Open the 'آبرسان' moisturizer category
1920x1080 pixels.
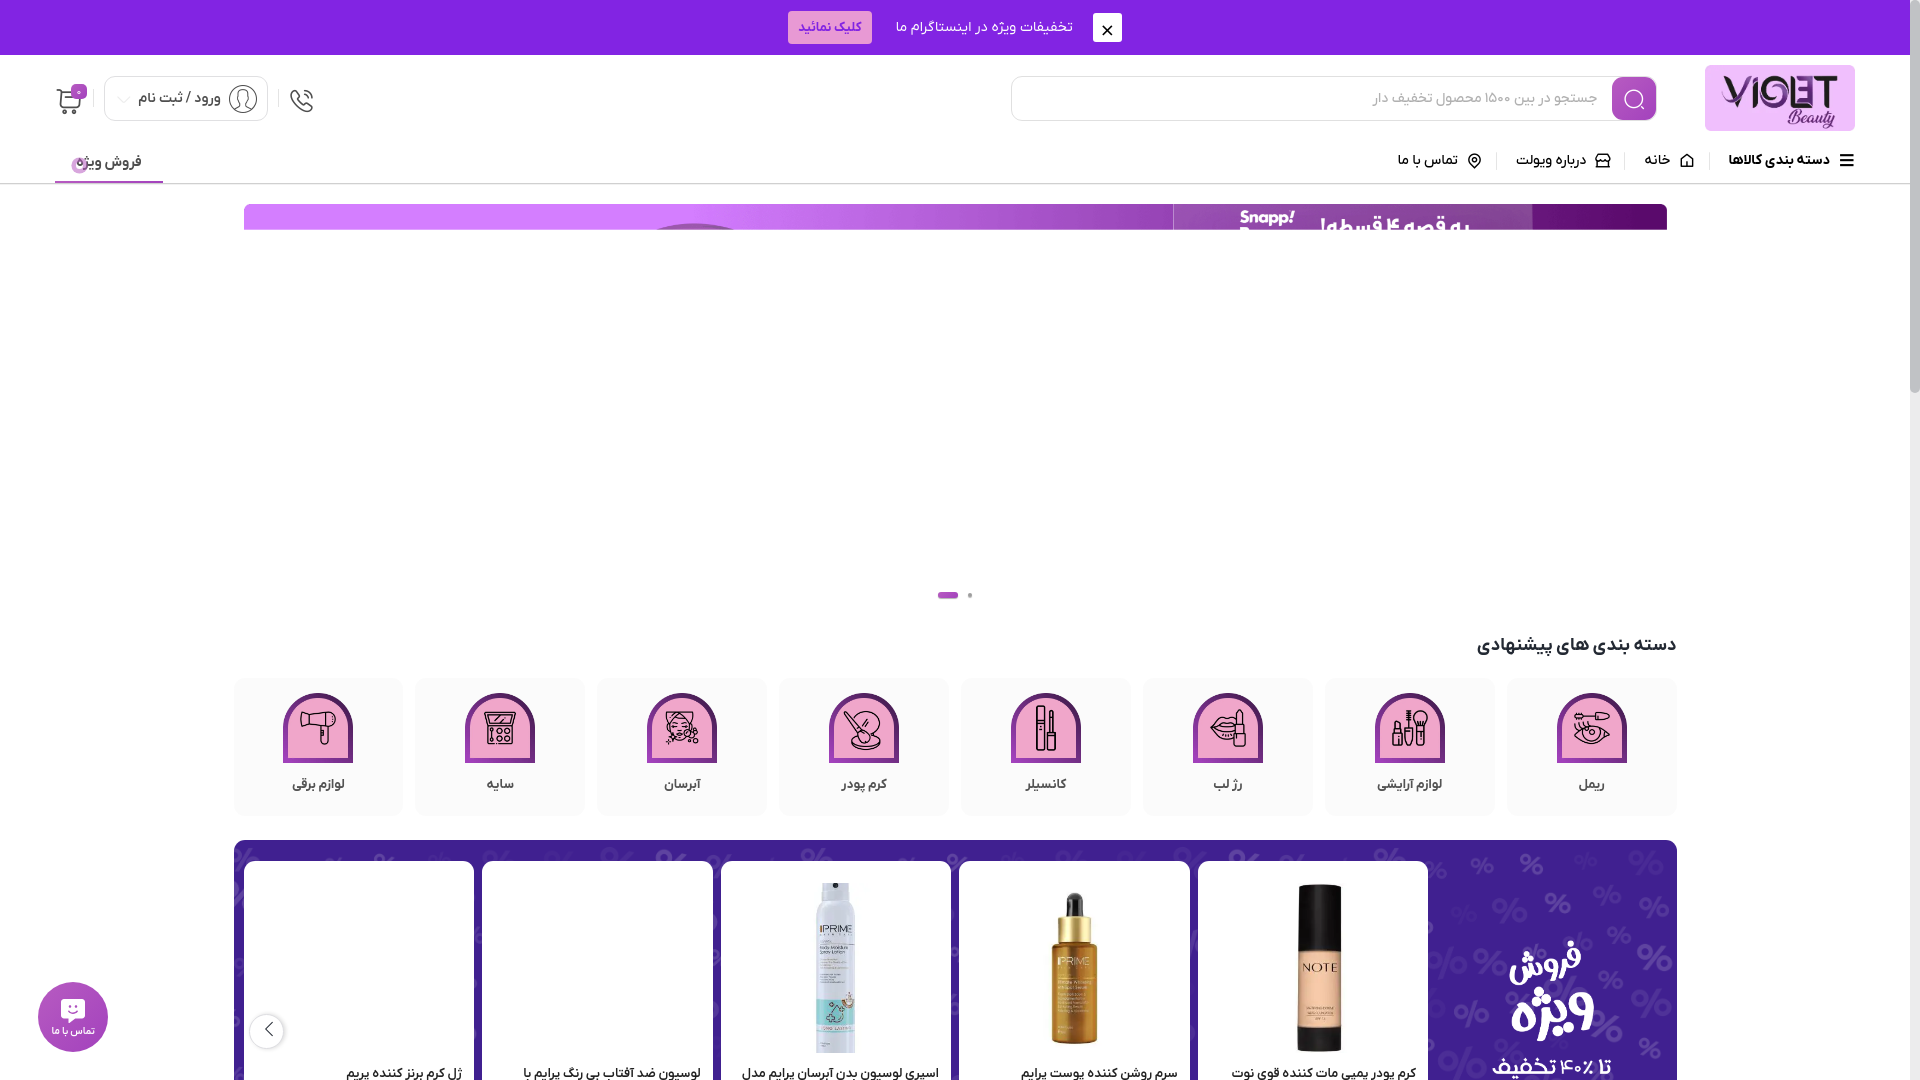pos(682,747)
